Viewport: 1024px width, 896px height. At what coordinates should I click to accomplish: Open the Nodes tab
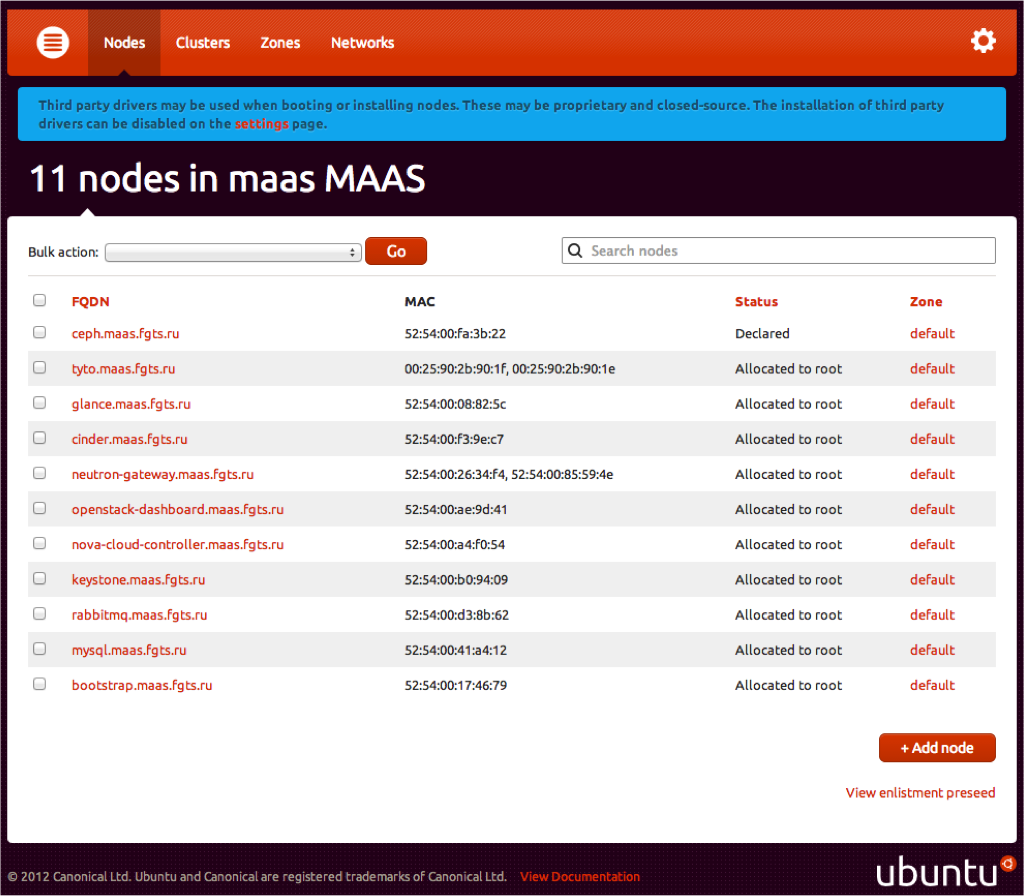[124, 43]
